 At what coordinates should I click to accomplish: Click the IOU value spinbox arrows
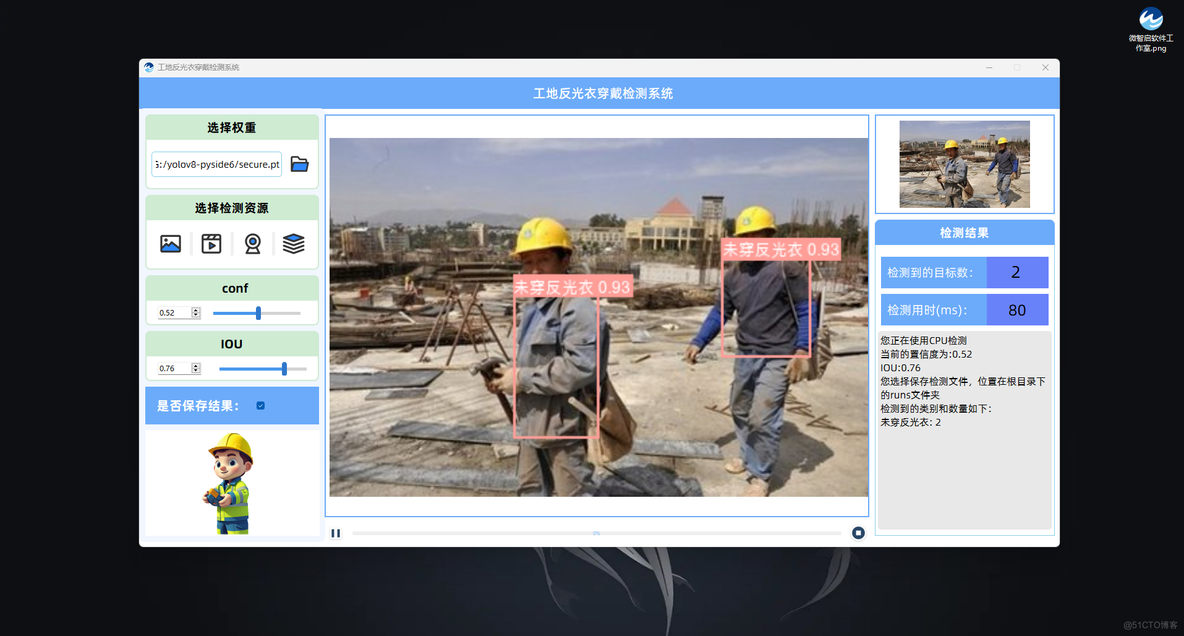(196, 368)
